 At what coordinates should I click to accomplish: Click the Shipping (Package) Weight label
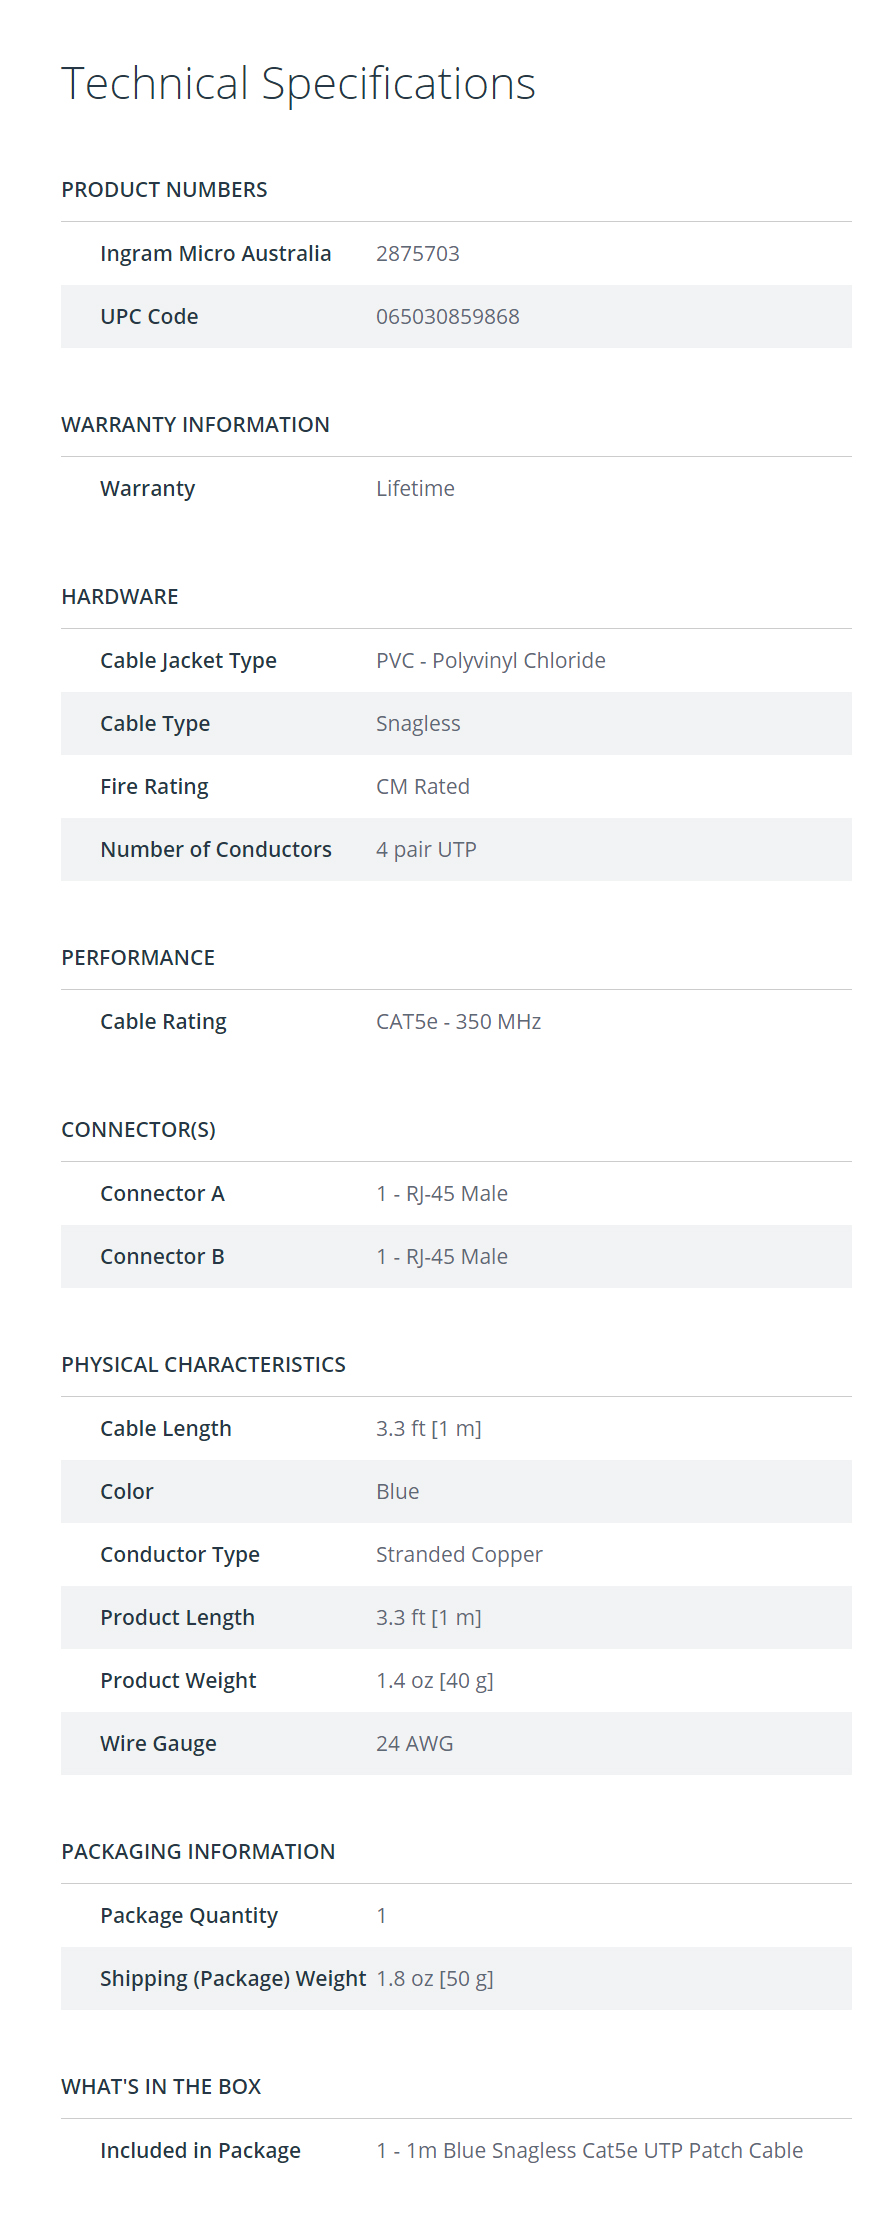[233, 1979]
